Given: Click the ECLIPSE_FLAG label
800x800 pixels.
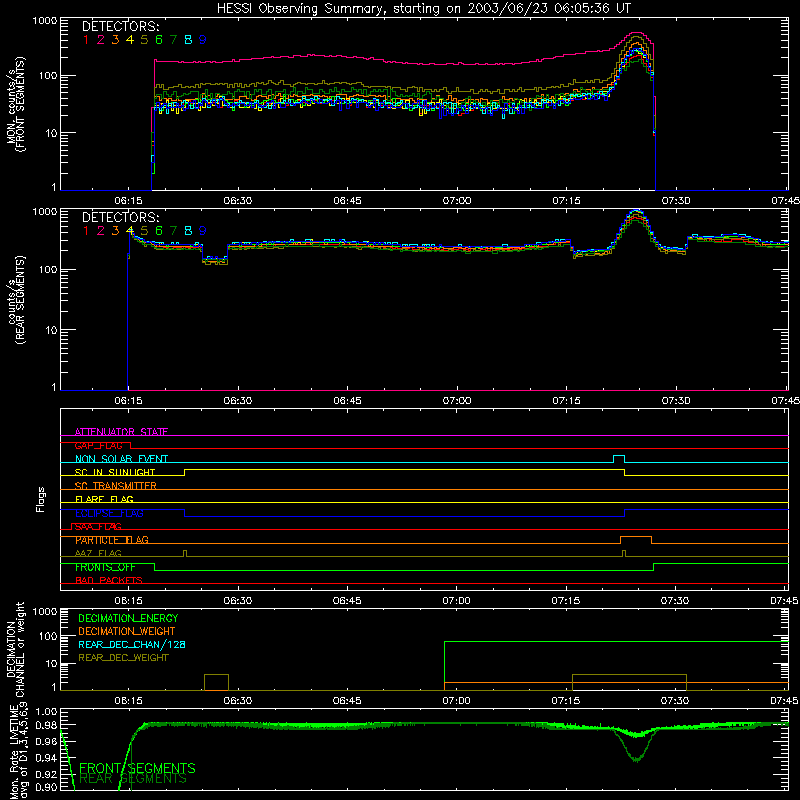Looking at the screenshot, I should pyautogui.click(x=109, y=513).
